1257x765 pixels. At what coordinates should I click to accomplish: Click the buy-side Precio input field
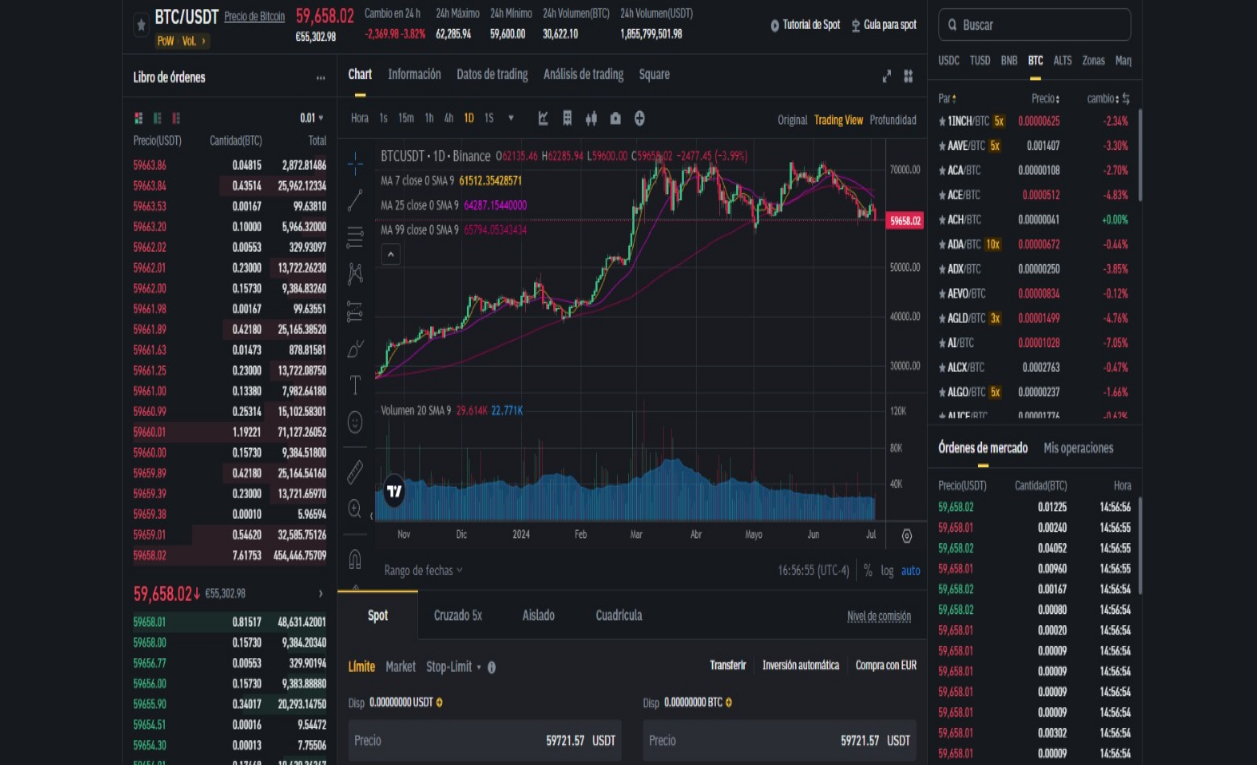click(485, 741)
